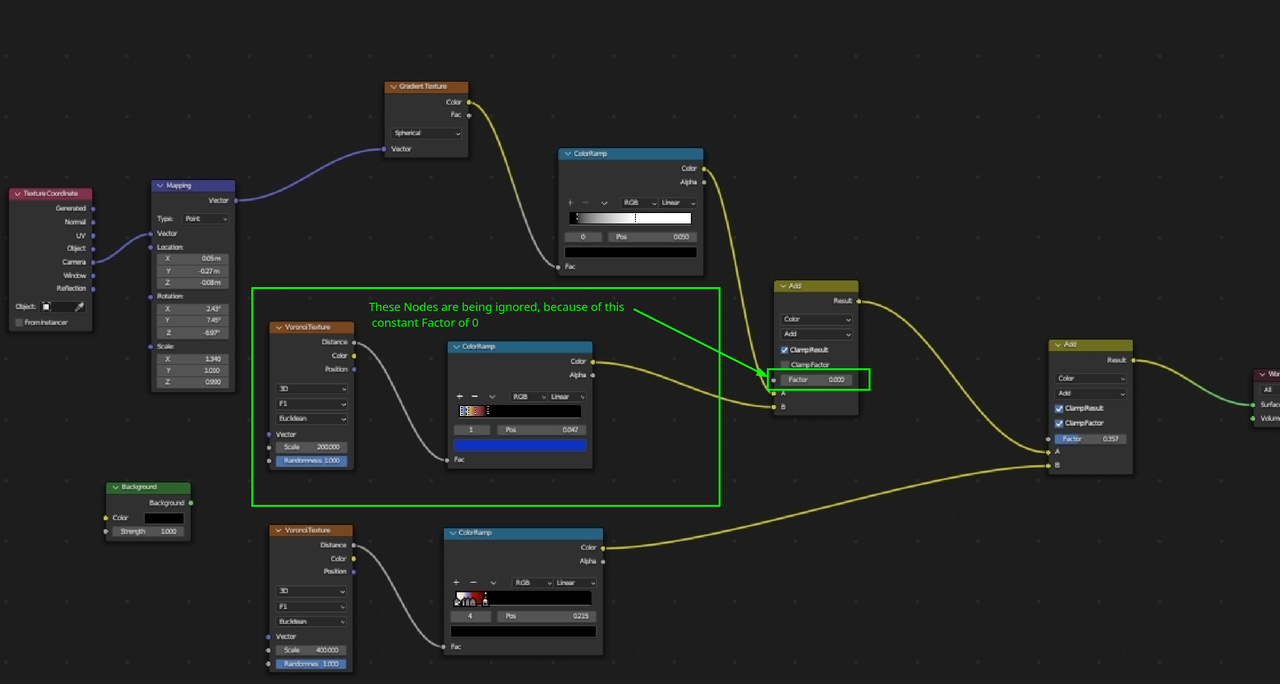Enable Clamp Factor on Add node with Factor 0.000
Image resolution: width=1280 pixels, height=684 pixels.
click(x=785, y=365)
